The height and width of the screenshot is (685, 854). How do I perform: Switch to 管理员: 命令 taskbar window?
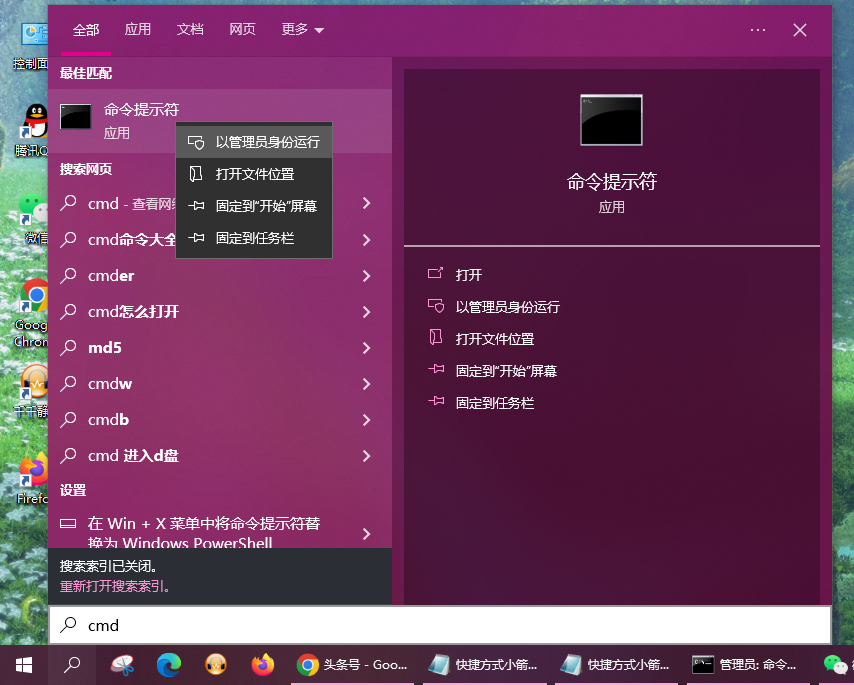pos(746,665)
